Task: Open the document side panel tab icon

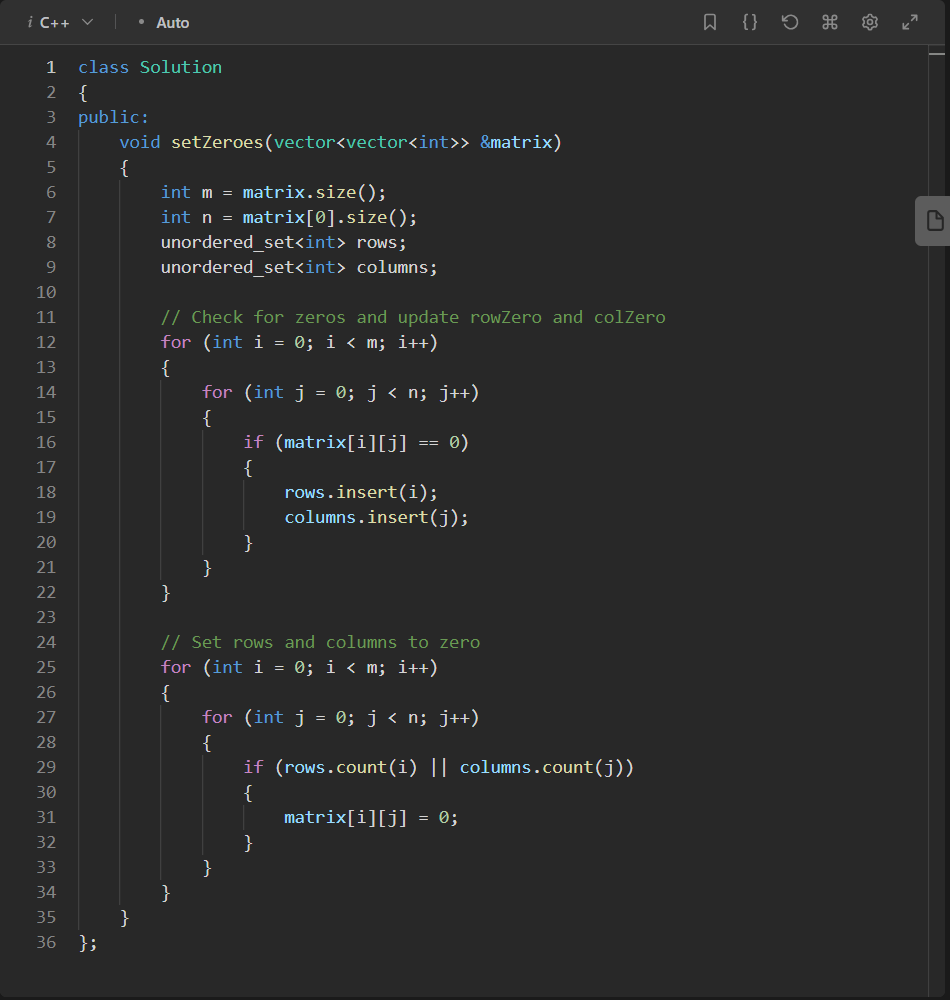Action: pos(934,221)
